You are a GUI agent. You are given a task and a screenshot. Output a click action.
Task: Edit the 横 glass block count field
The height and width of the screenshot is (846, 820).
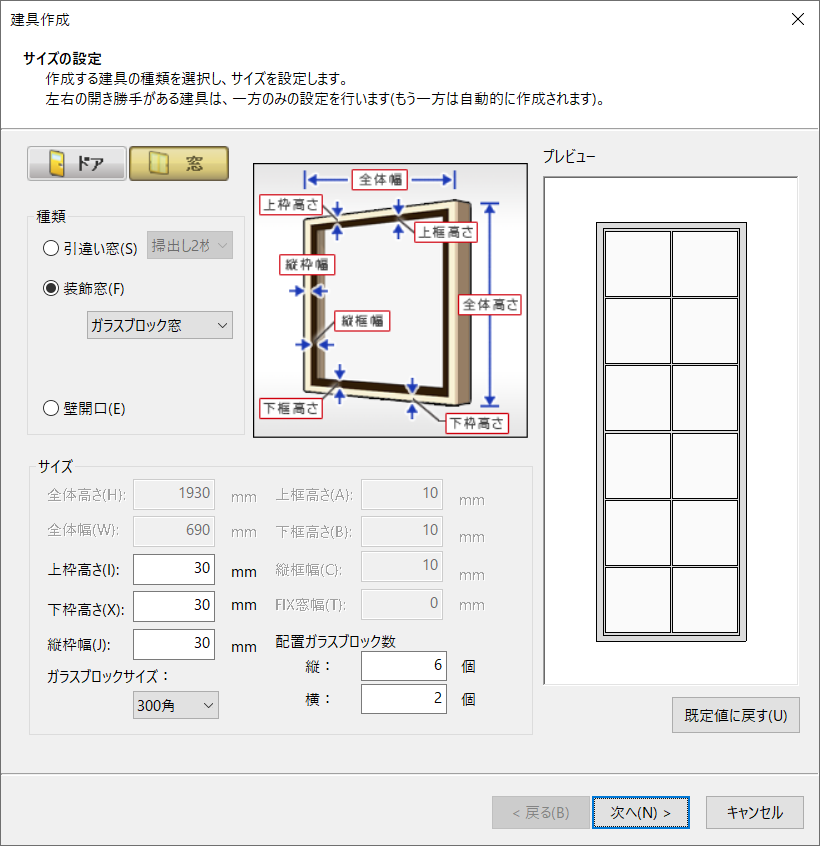[403, 699]
